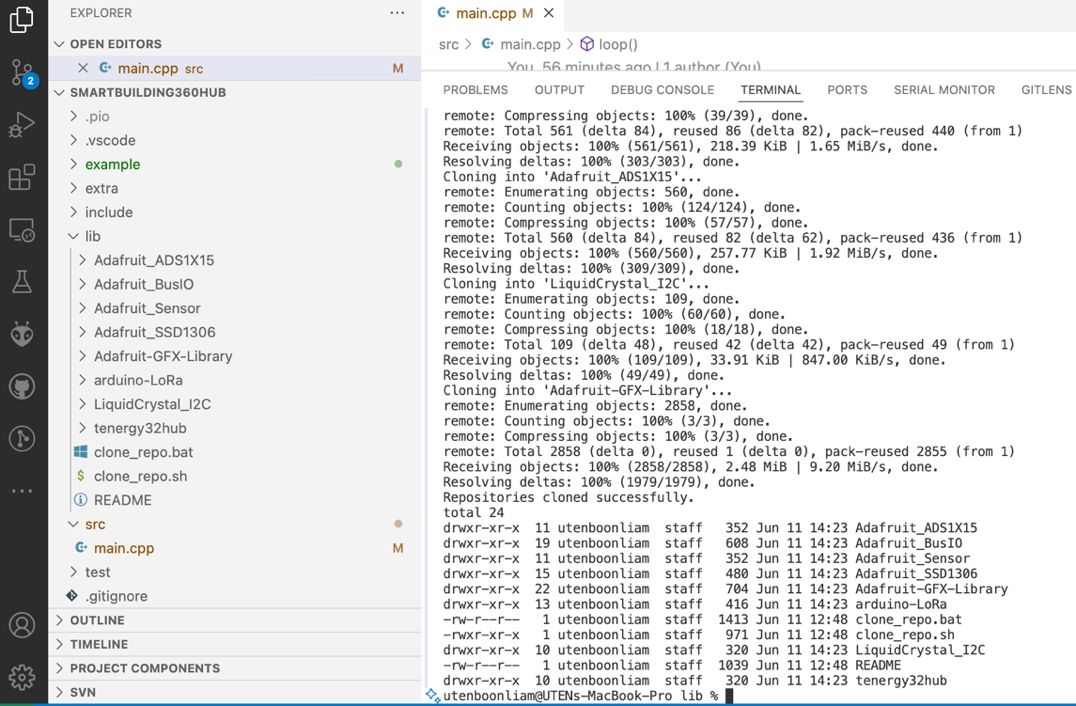Close main.cpp in Open Editors list
Screen dimensions: 1076x706
tap(83, 68)
